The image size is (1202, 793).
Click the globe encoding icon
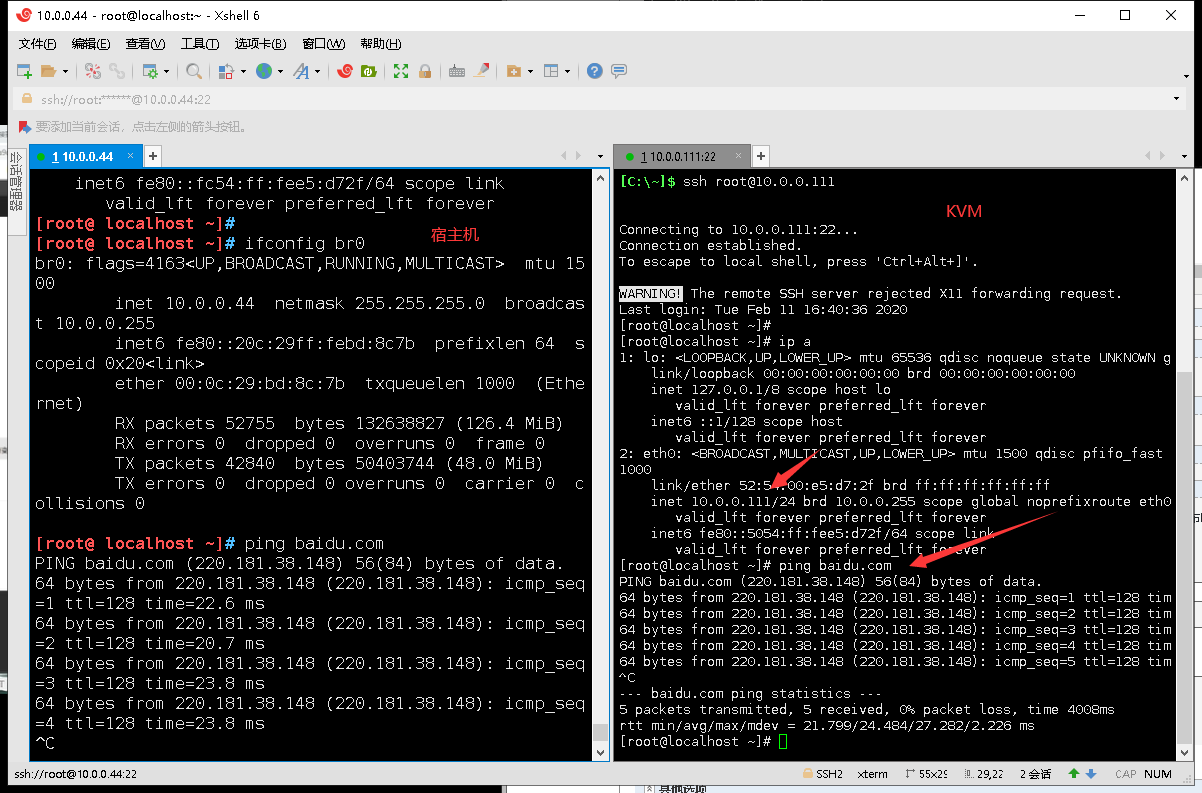[x=264, y=71]
